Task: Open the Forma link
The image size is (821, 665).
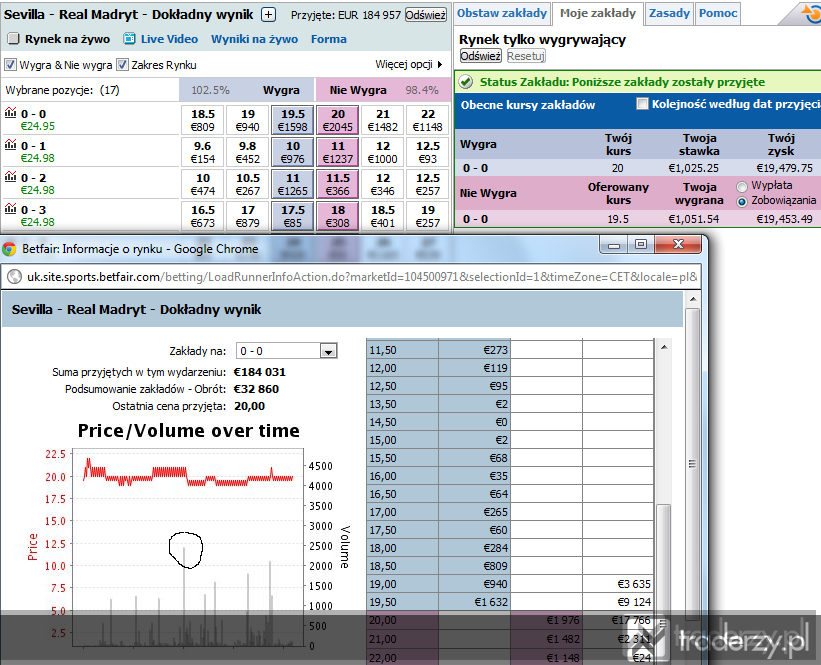Action: click(329, 39)
